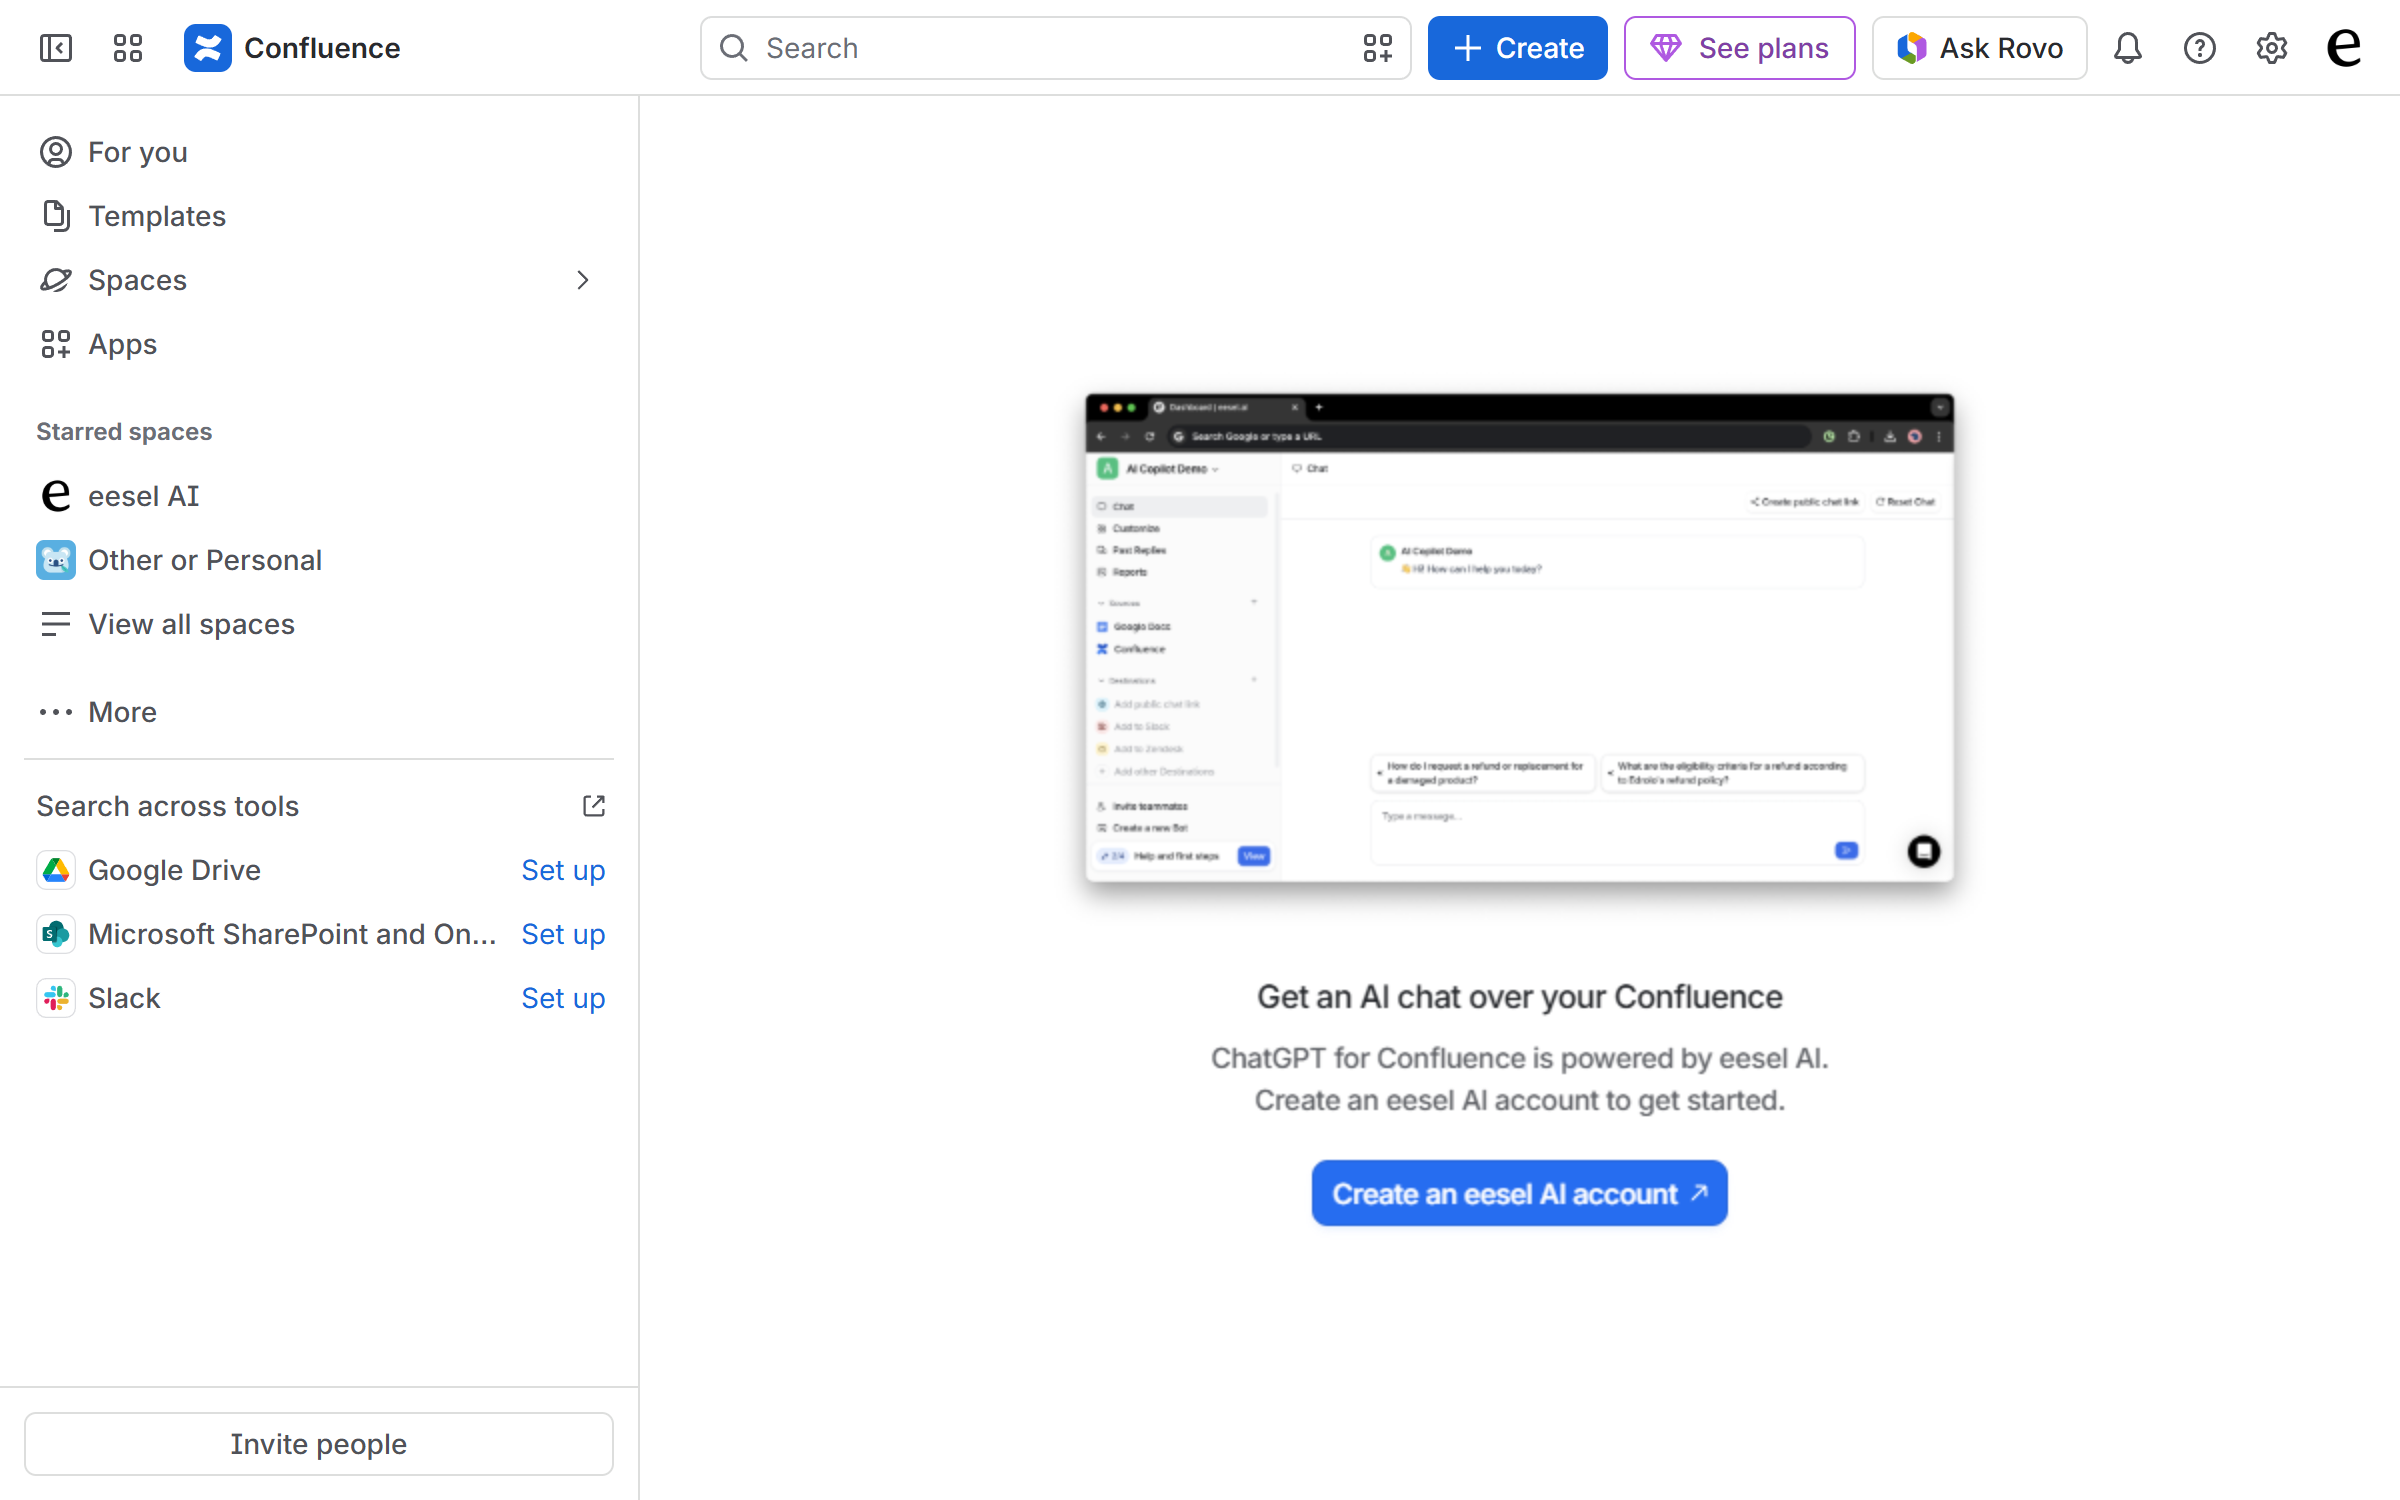
Task: Open the app switcher grid icon
Action: 128,48
